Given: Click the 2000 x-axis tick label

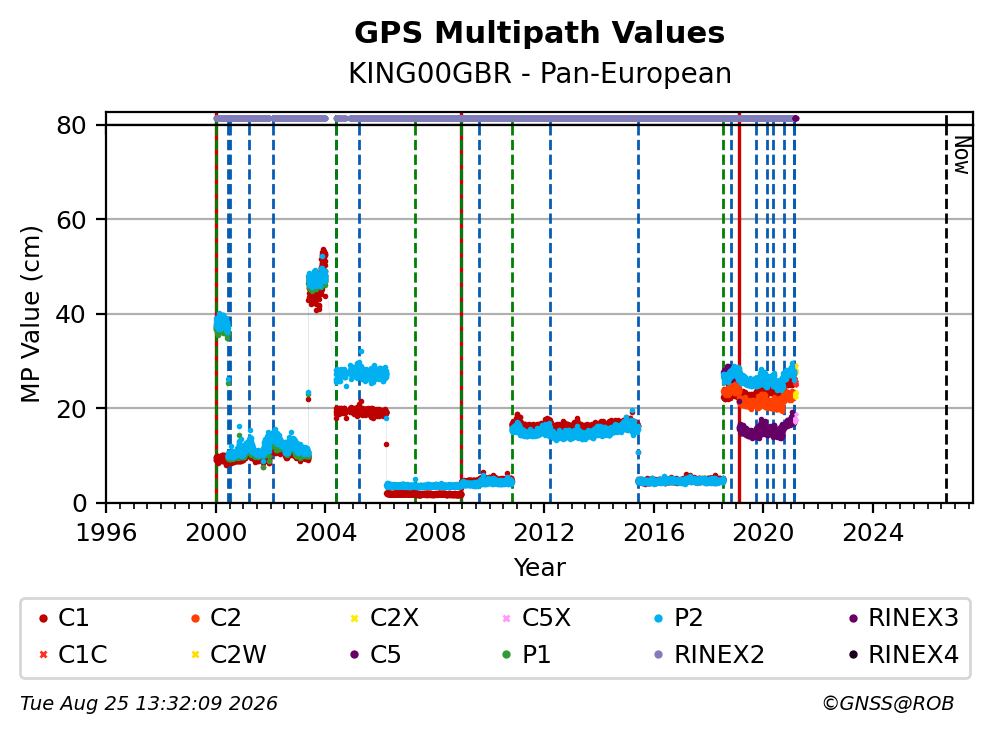Looking at the screenshot, I should tap(216, 533).
